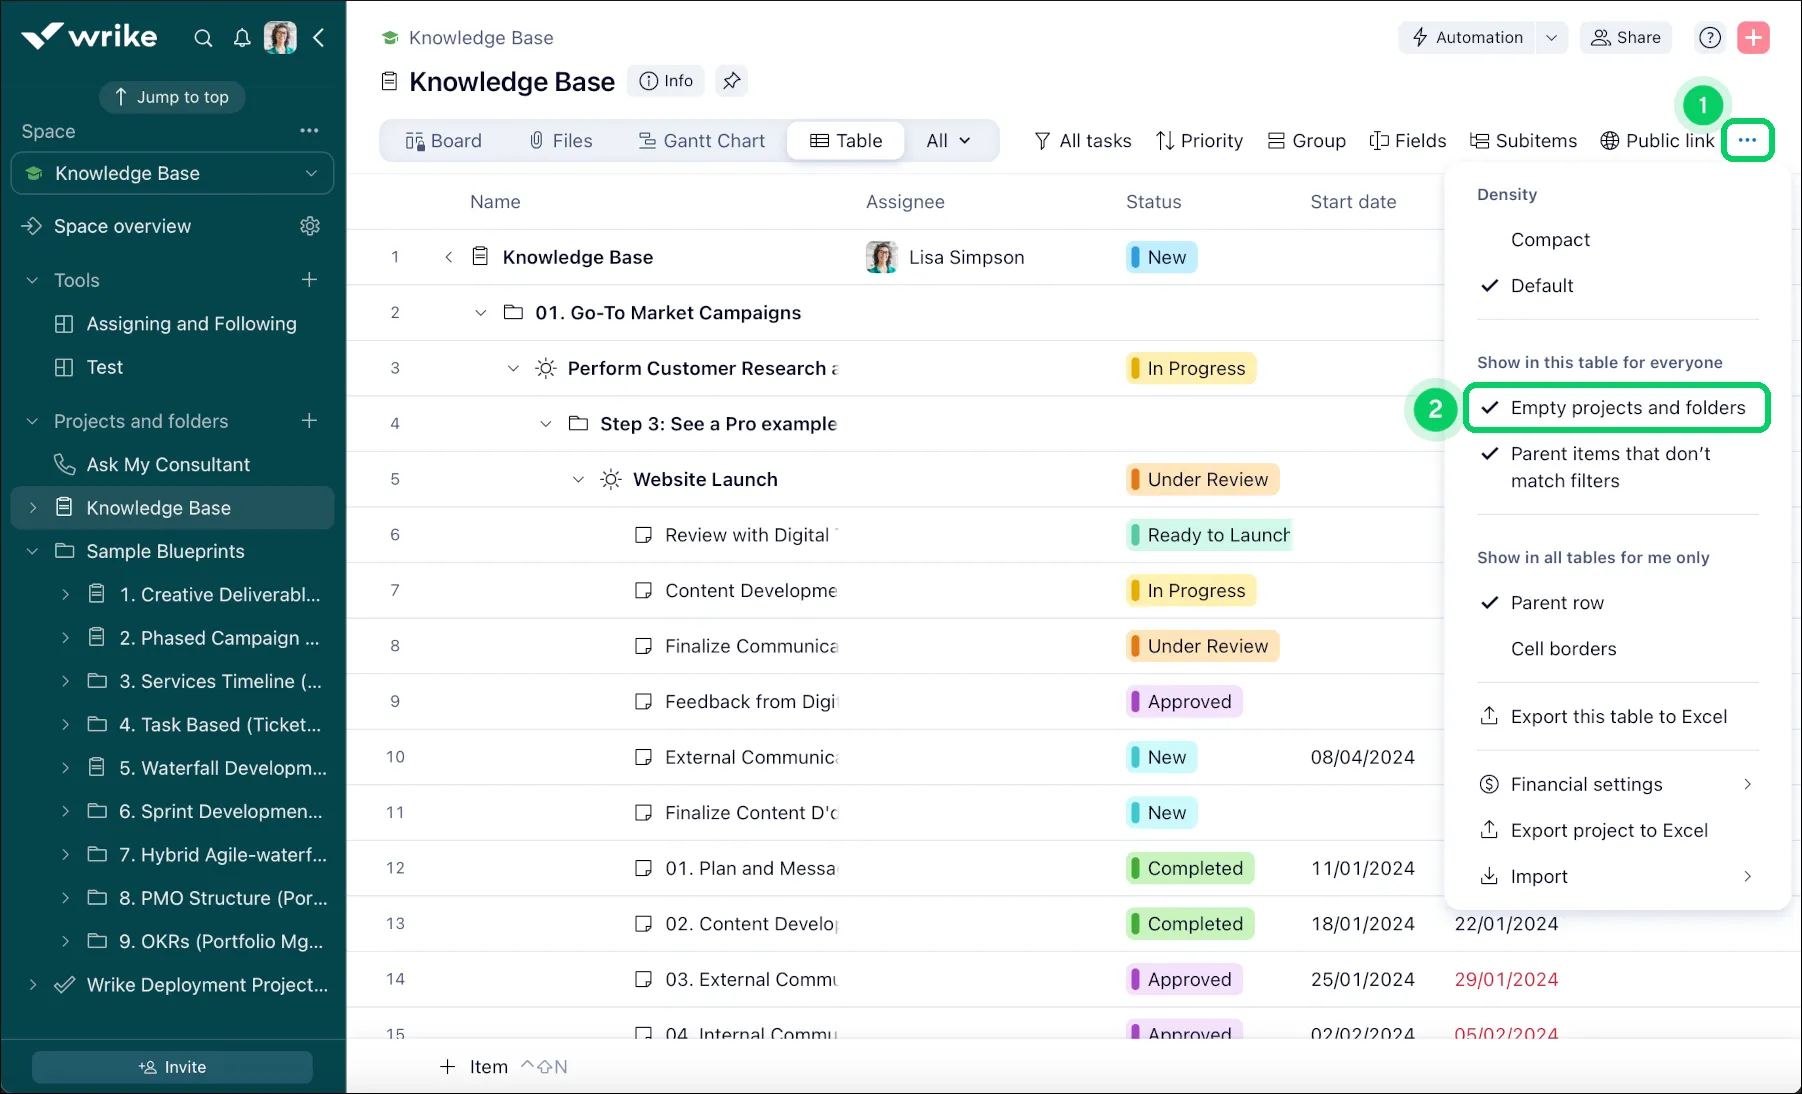The height and width of the screenshot is (1094, 1802).
Task: Pin the Knowledge Base view
Action: tap(731, 81)
